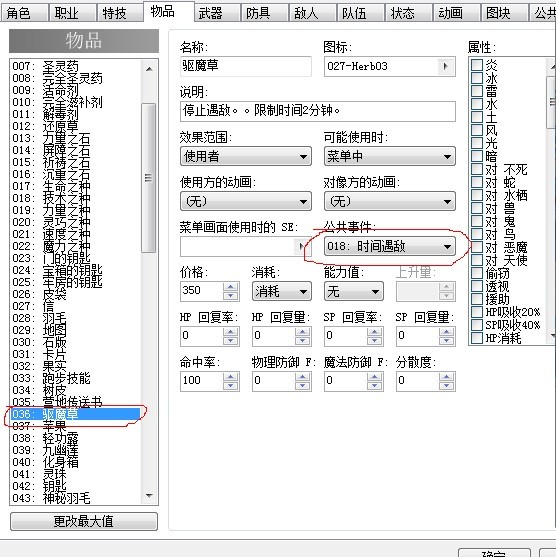The width and height of the screenshot is (556, 557).
Task: Go to the 敌人 tab
Action: pos(312,13)
